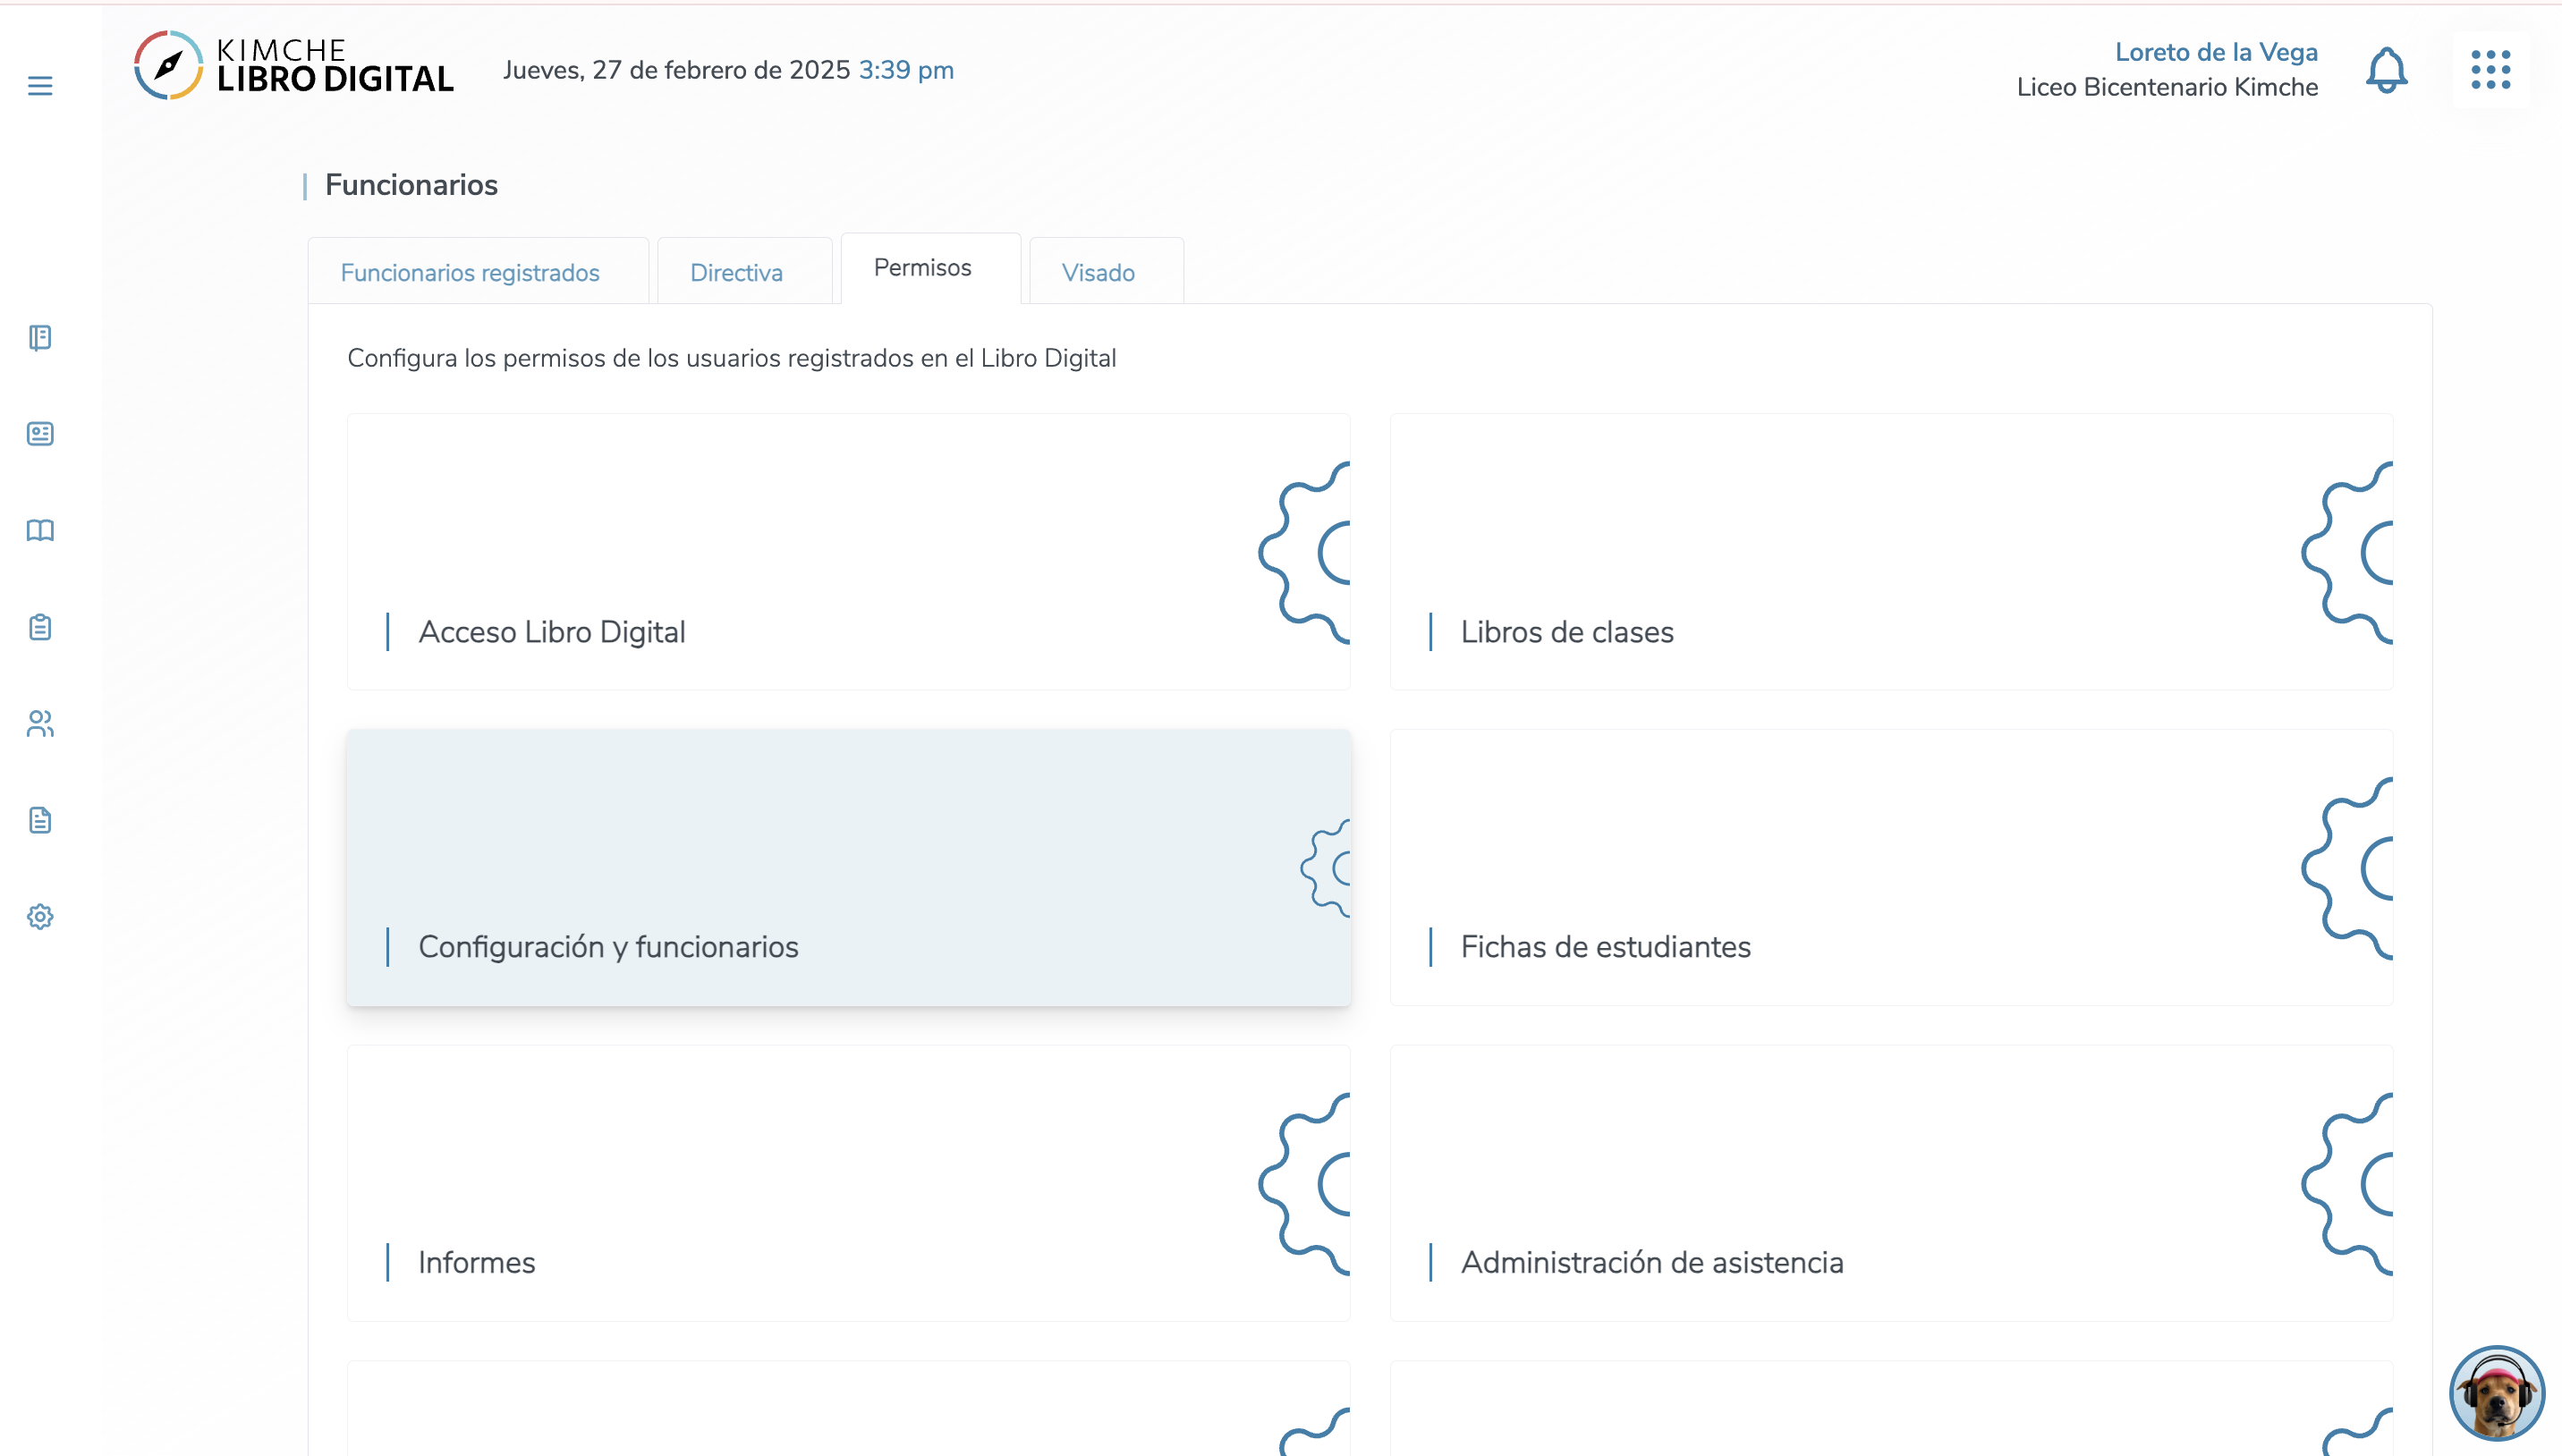The width and height of the screenshot is (2562, 1456).
Task: Switch to Funcionarios registrados tab
Action: point(470,273)
